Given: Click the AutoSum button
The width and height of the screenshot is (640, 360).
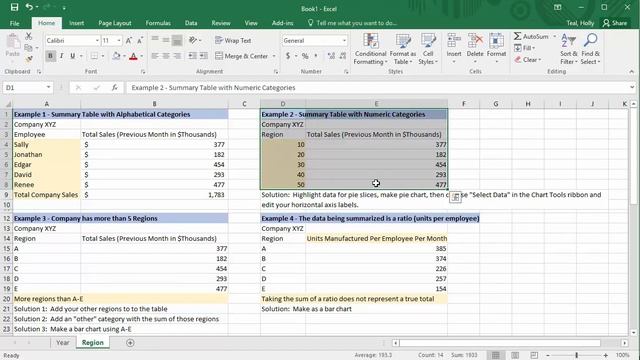Looking at the screenshot, I should click(x=531, y=36).
